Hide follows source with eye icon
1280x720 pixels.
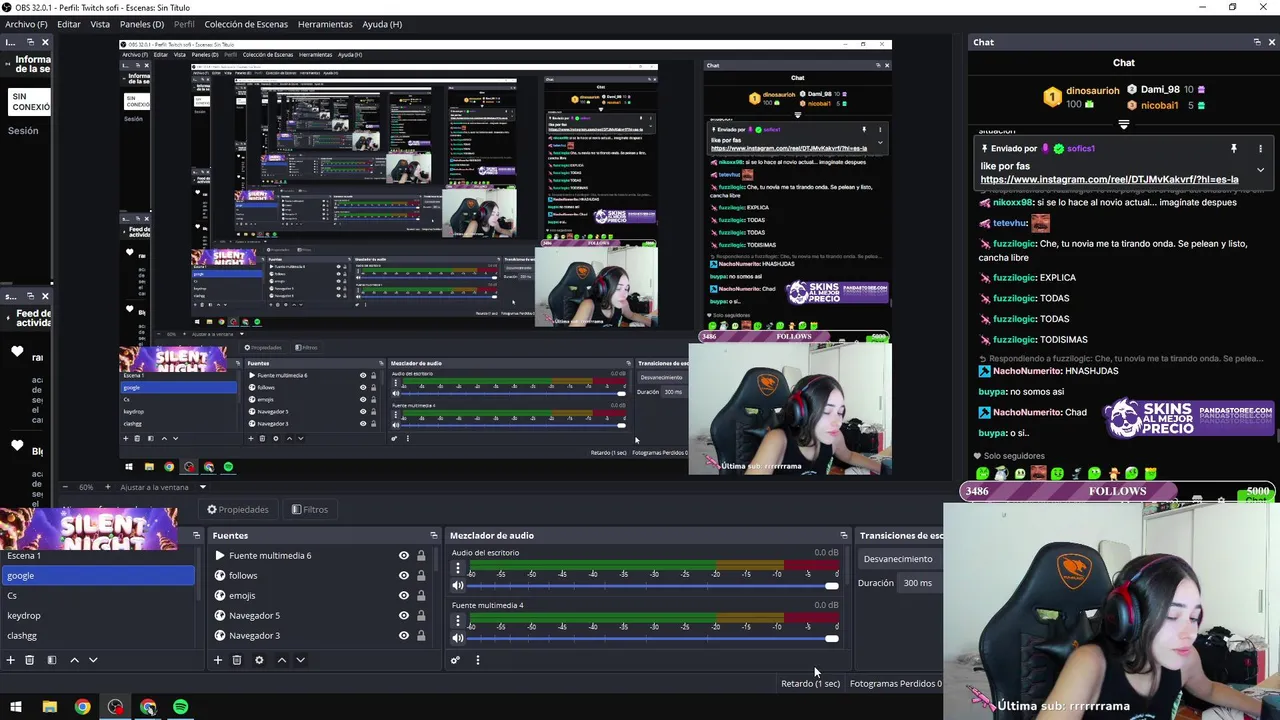(404, 576)
